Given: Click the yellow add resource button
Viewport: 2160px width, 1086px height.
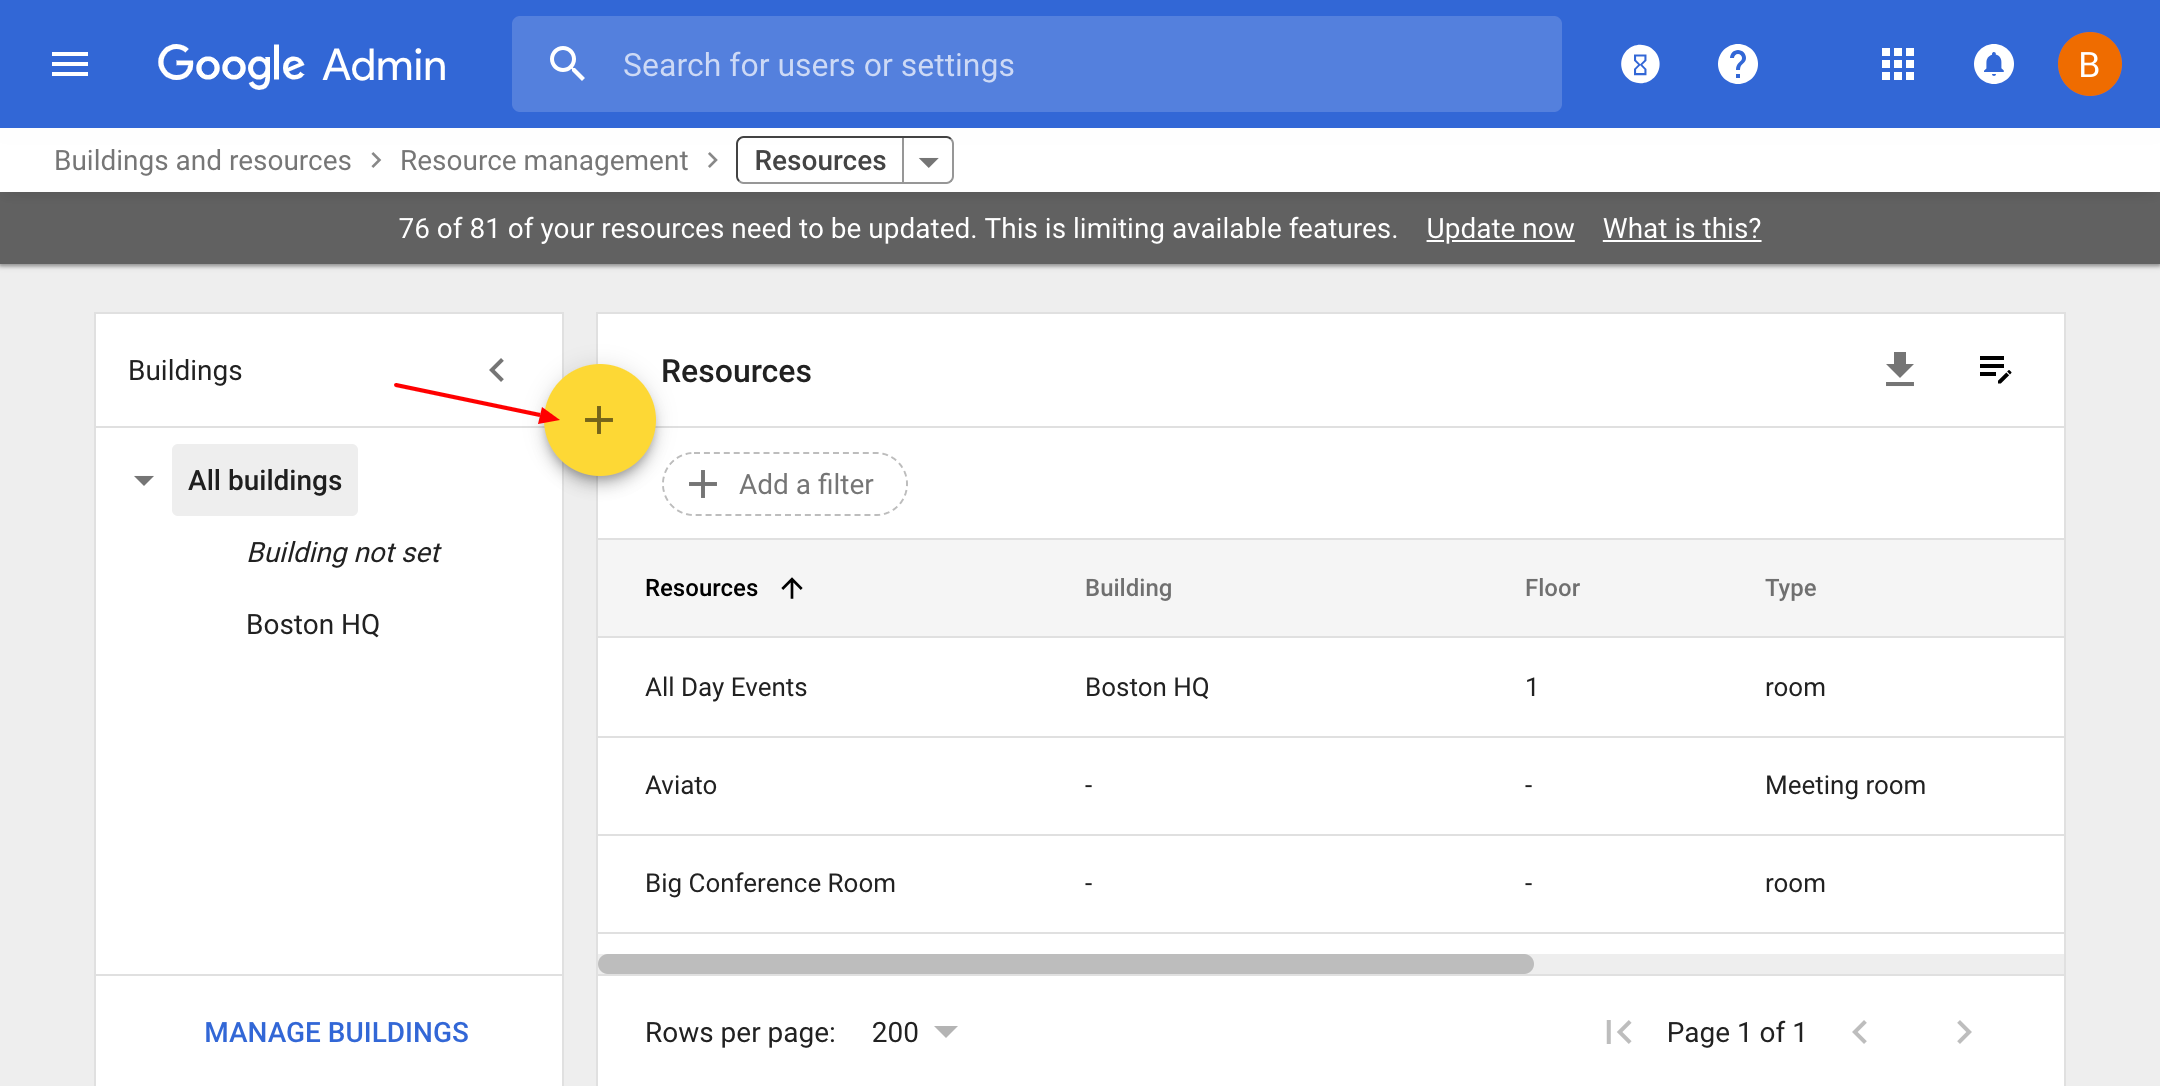Looking at the screenshot, I should click(599, 420).
